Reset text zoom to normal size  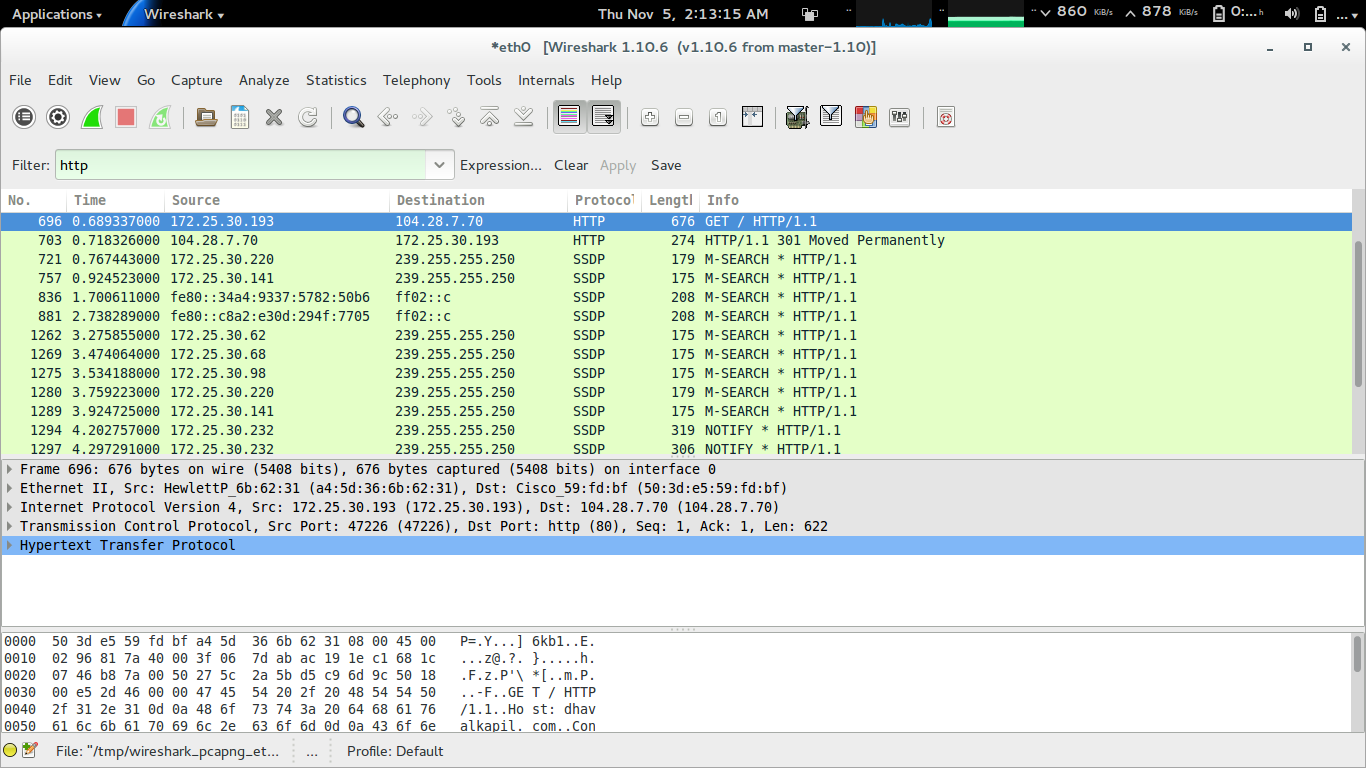718,117
